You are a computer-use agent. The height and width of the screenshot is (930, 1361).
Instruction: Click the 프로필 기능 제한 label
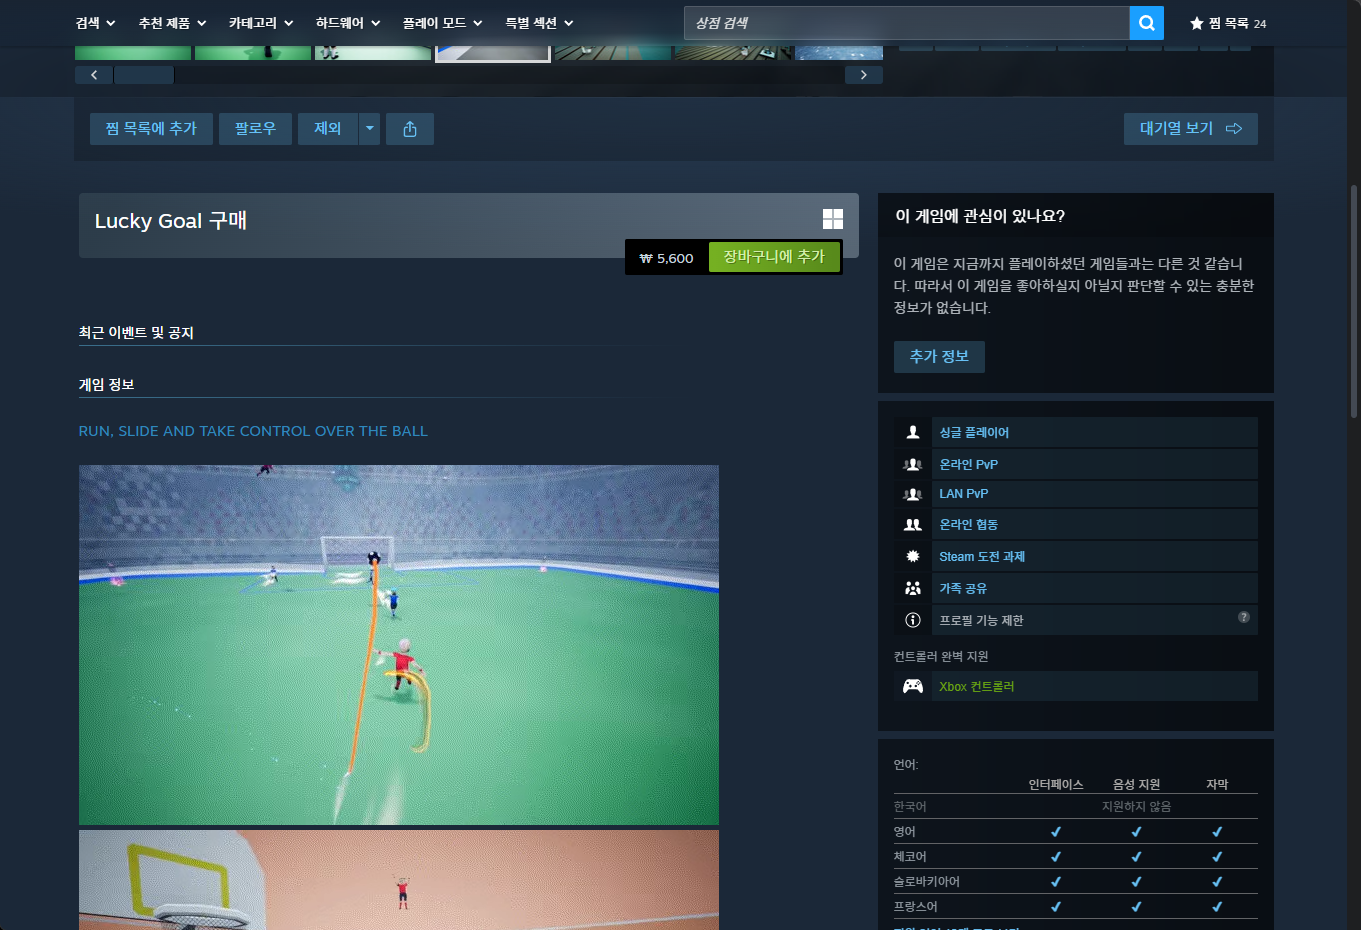[x=981, y=620]
